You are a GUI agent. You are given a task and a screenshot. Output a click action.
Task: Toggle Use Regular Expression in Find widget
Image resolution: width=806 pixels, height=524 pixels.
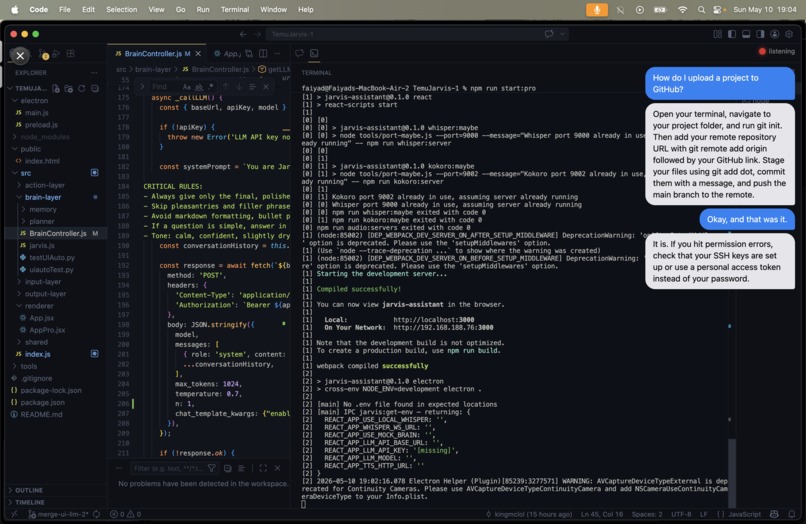tap(210, 87)
